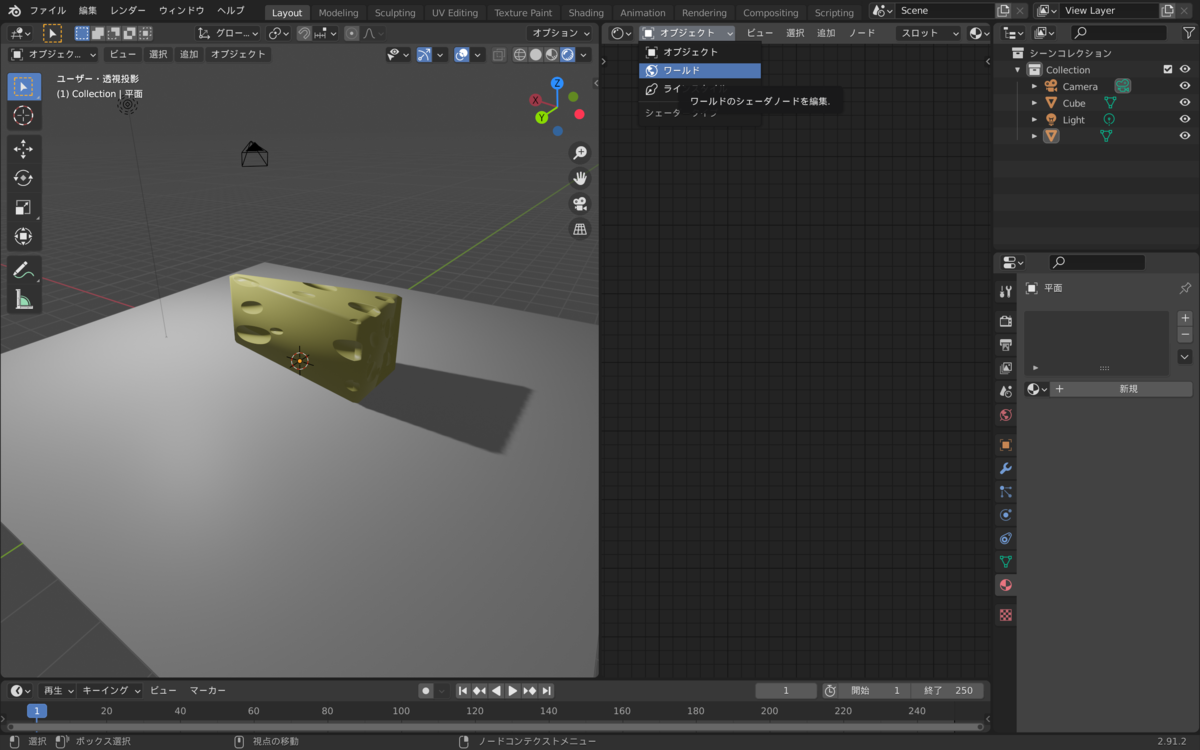The height and width of the screenshot is (750, 1200).
Task: Click the viewport pan hand icon
Action: coord(580,178)
